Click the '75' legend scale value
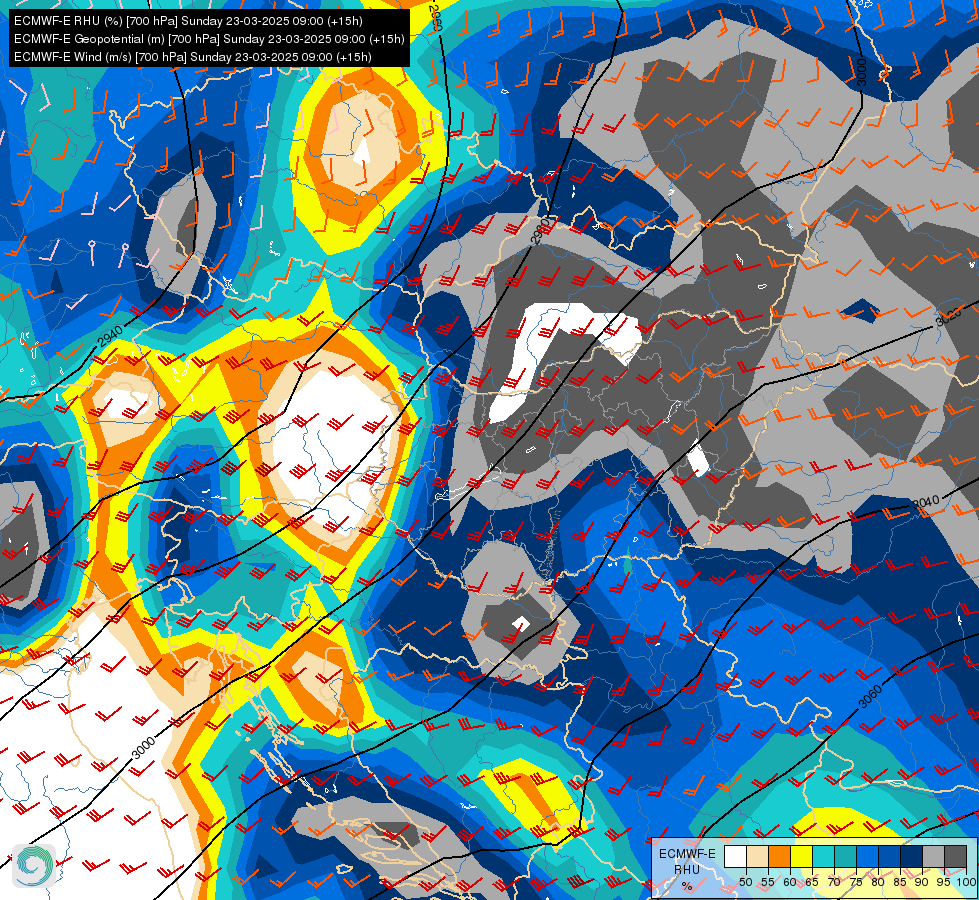Image resolution: width=979 pixels, height=900 pixels. coord(857,882)
